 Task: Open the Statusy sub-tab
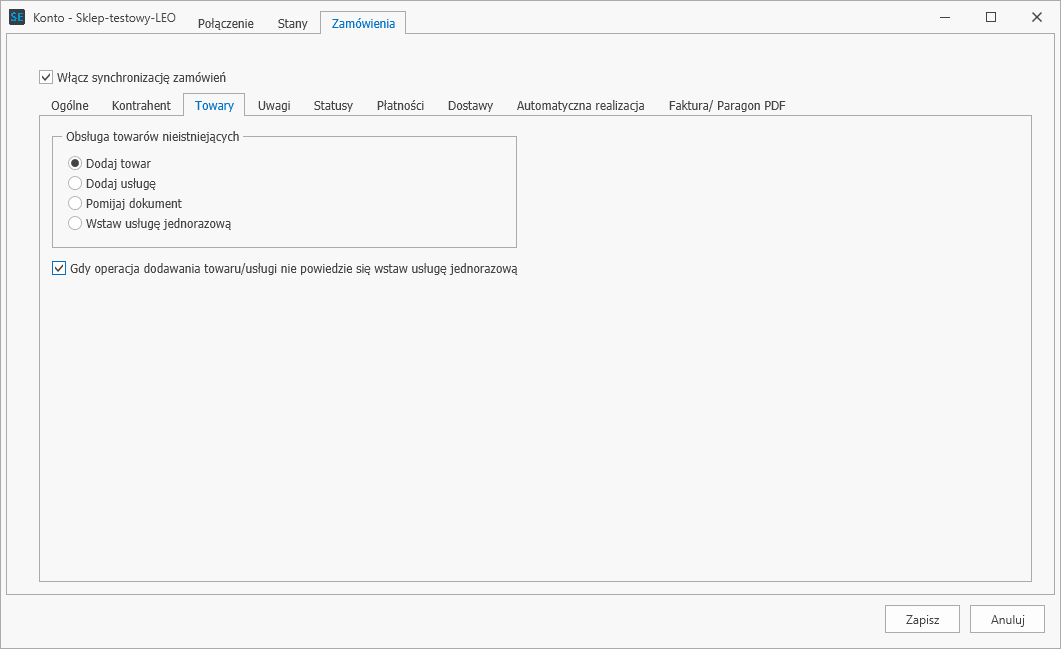point(333,106)
